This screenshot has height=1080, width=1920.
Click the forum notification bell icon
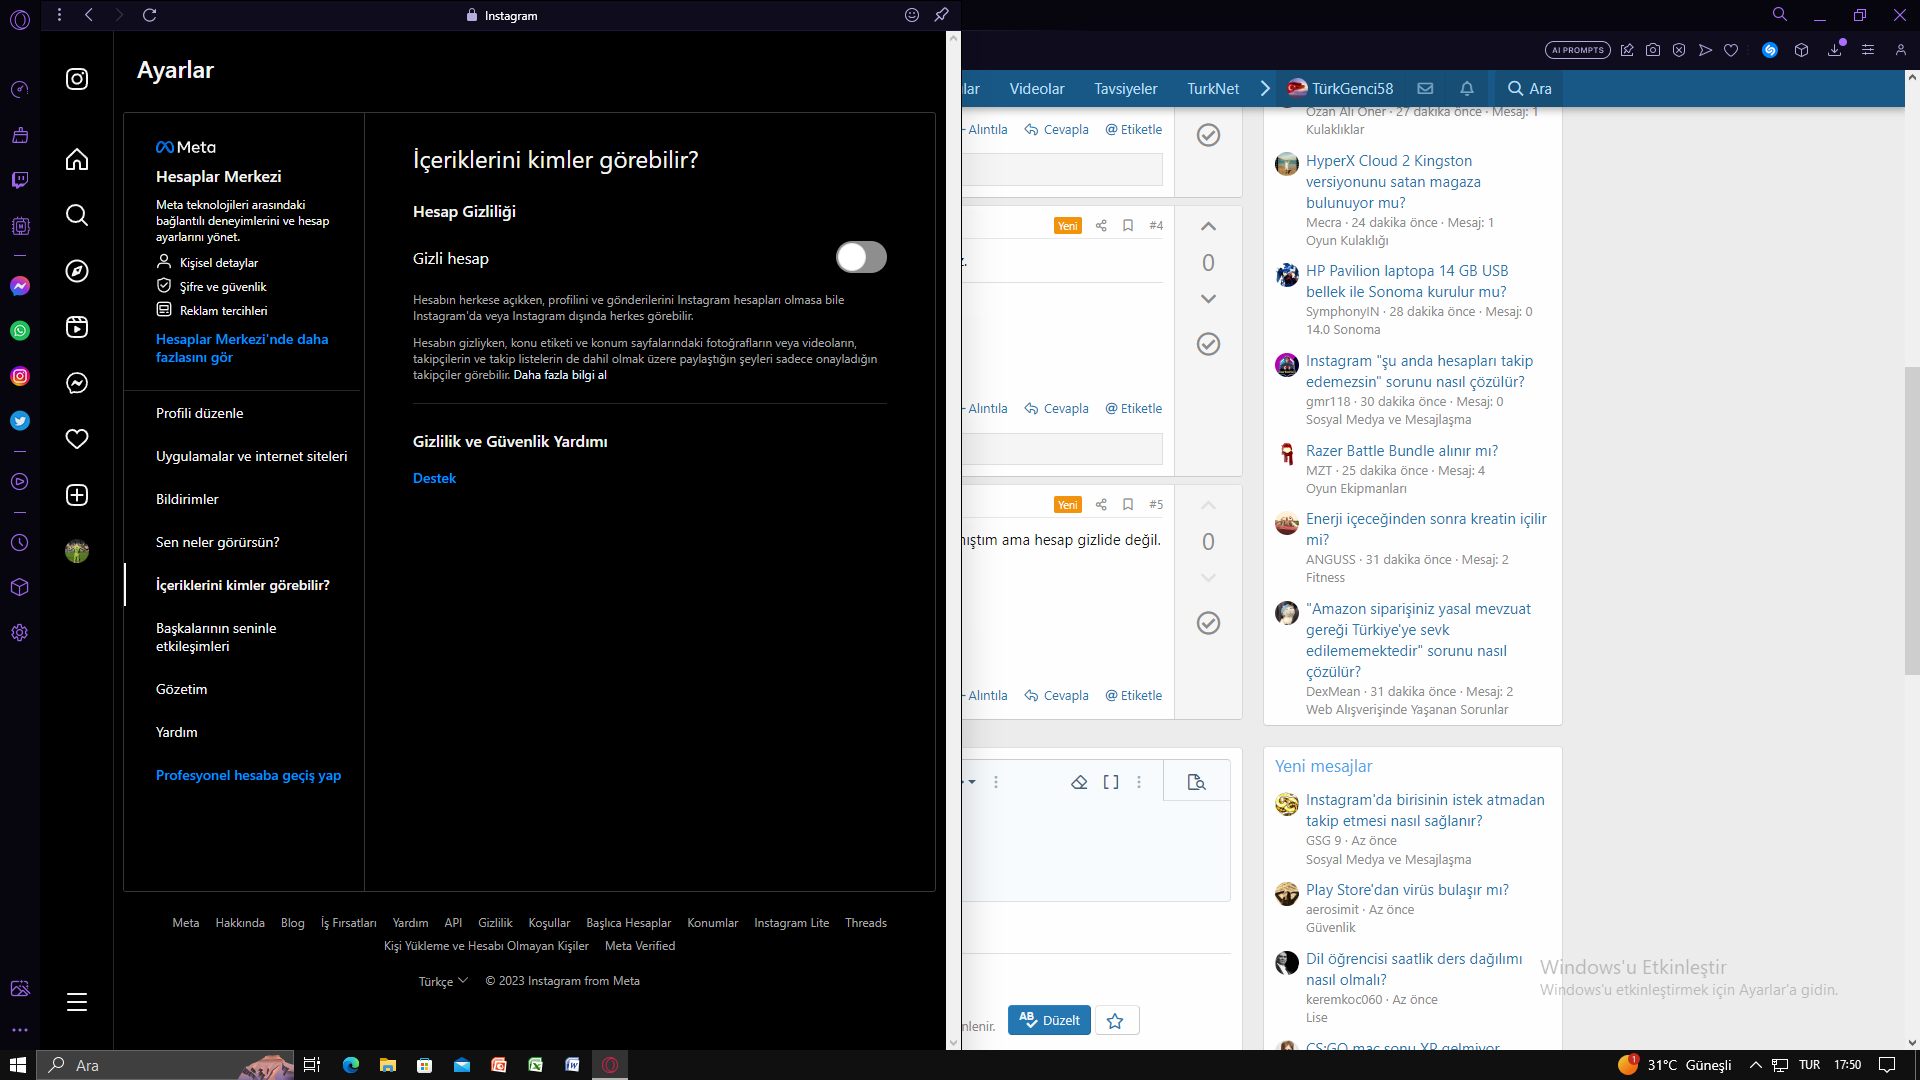pyautogui.click(x=1467, y=88)
